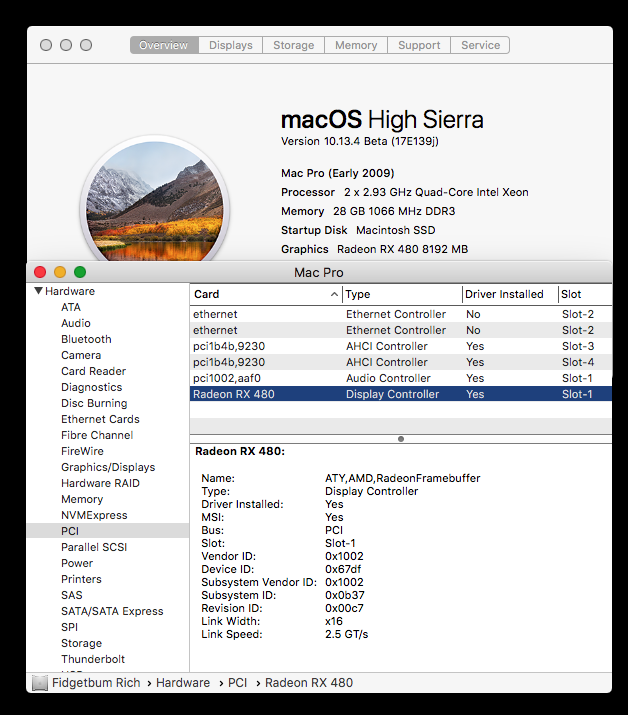
Task: Select the pci1b4b,9230 row in Slot-3
Action: [401, 346]
